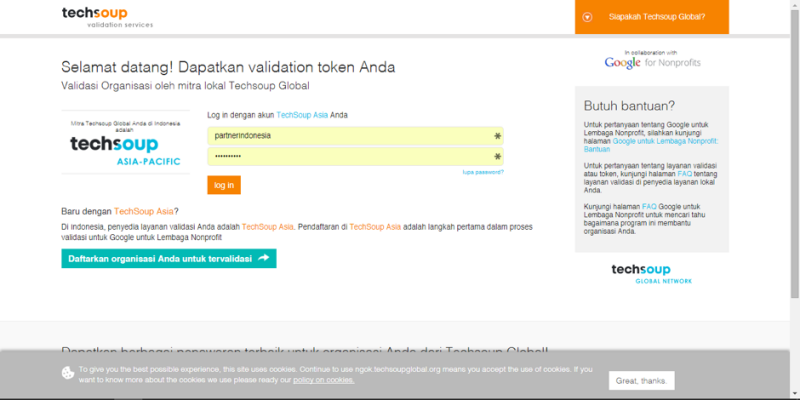Image resolution: width=800 pixels, height=400 pixels.
Task: Click the asterisk icon in password field
Action: [497, 157]
